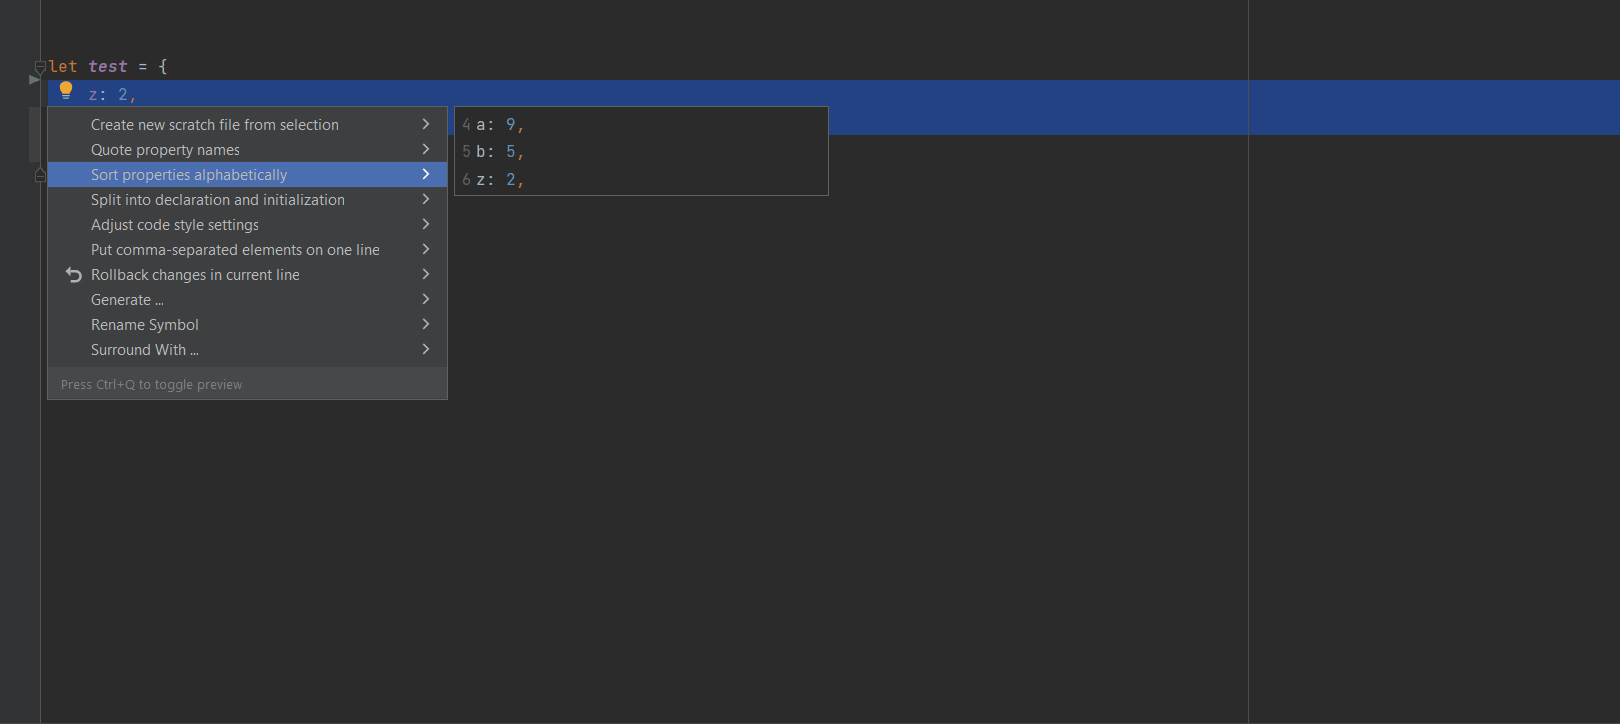Click the 'test' variable name in editor

tap(108, 67)
